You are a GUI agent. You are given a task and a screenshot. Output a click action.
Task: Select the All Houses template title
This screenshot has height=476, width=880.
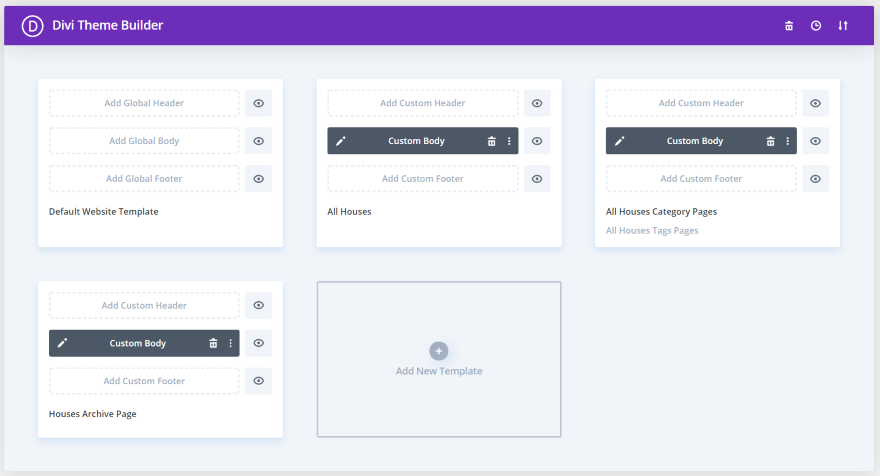click(349, 212)
